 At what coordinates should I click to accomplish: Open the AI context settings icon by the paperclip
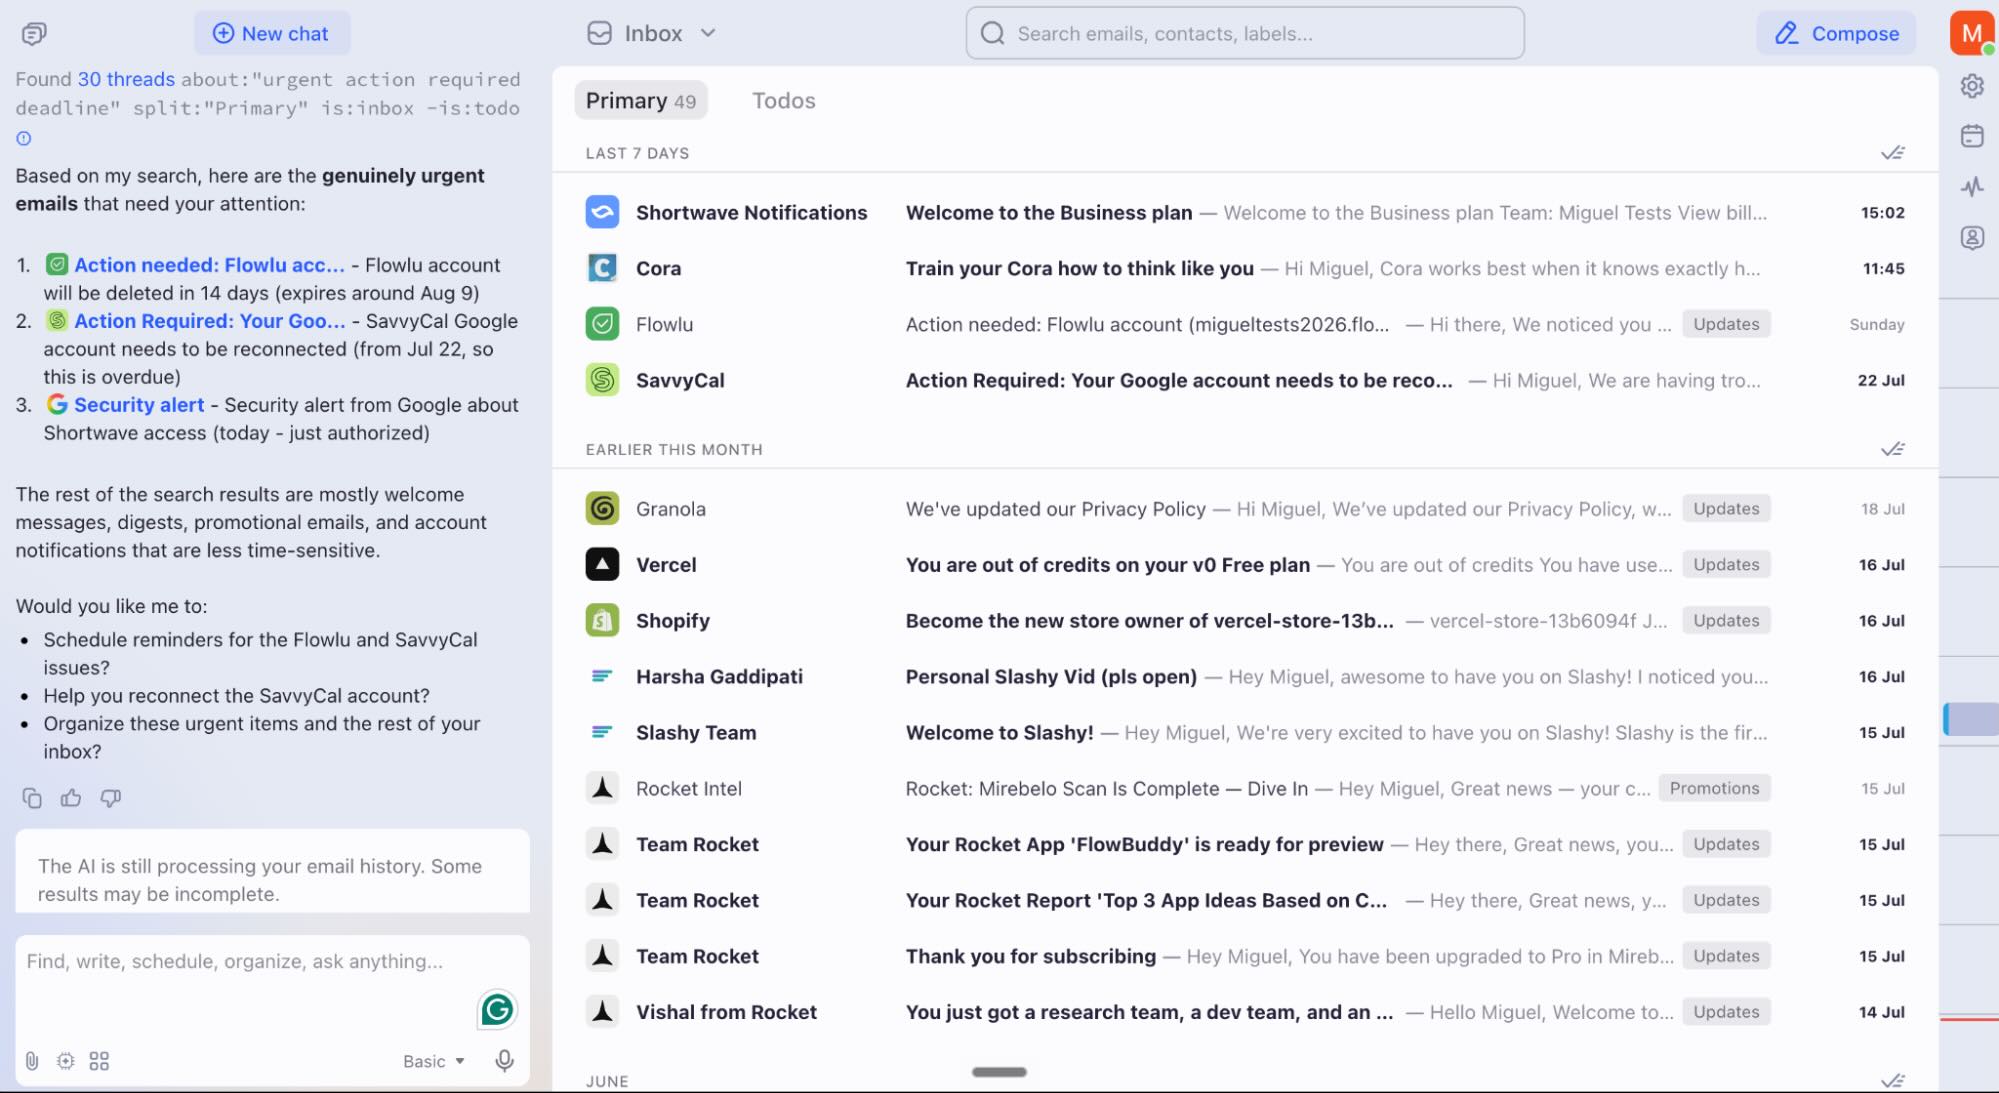(x=66, y=1061)
